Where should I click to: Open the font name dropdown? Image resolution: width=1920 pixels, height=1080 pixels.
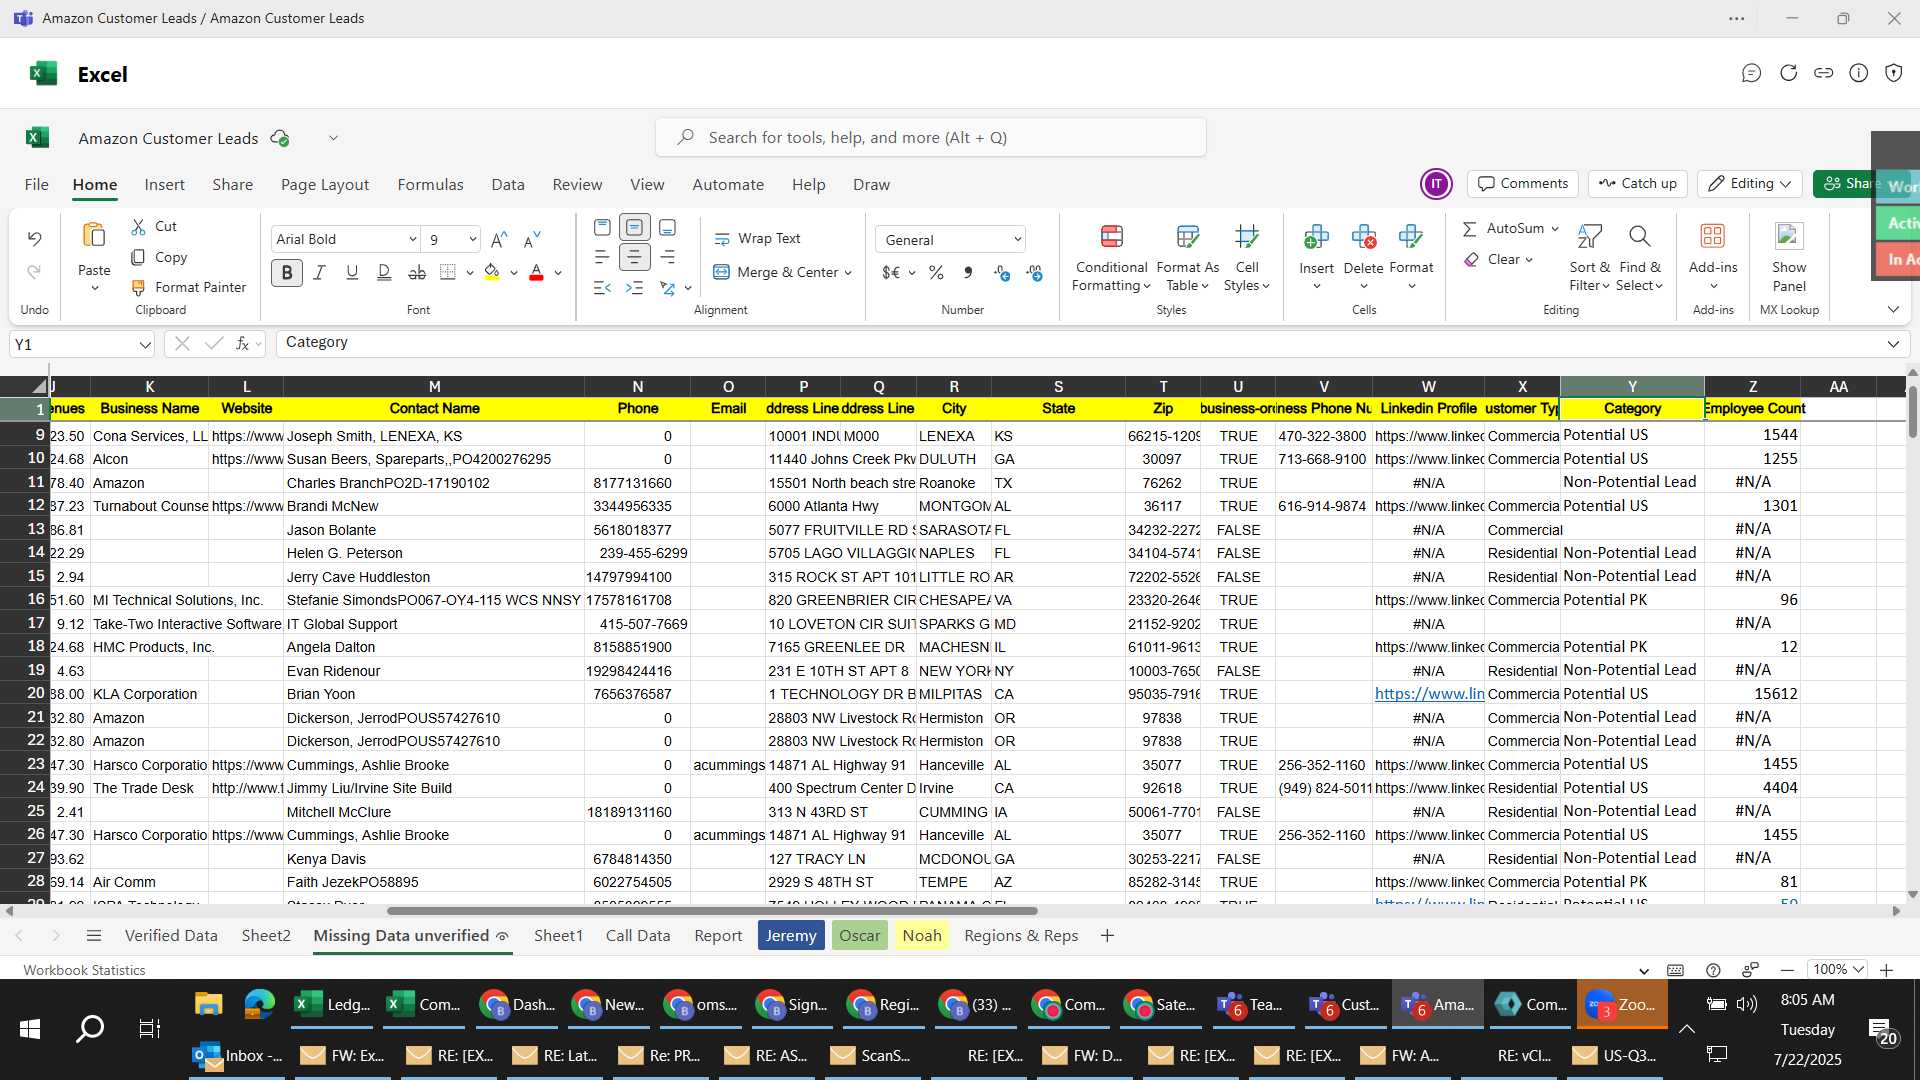click(412, 239)
